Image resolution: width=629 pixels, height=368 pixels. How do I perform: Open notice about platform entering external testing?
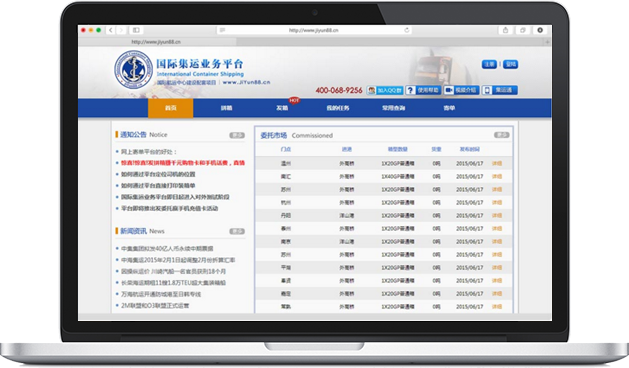(175, 197)
